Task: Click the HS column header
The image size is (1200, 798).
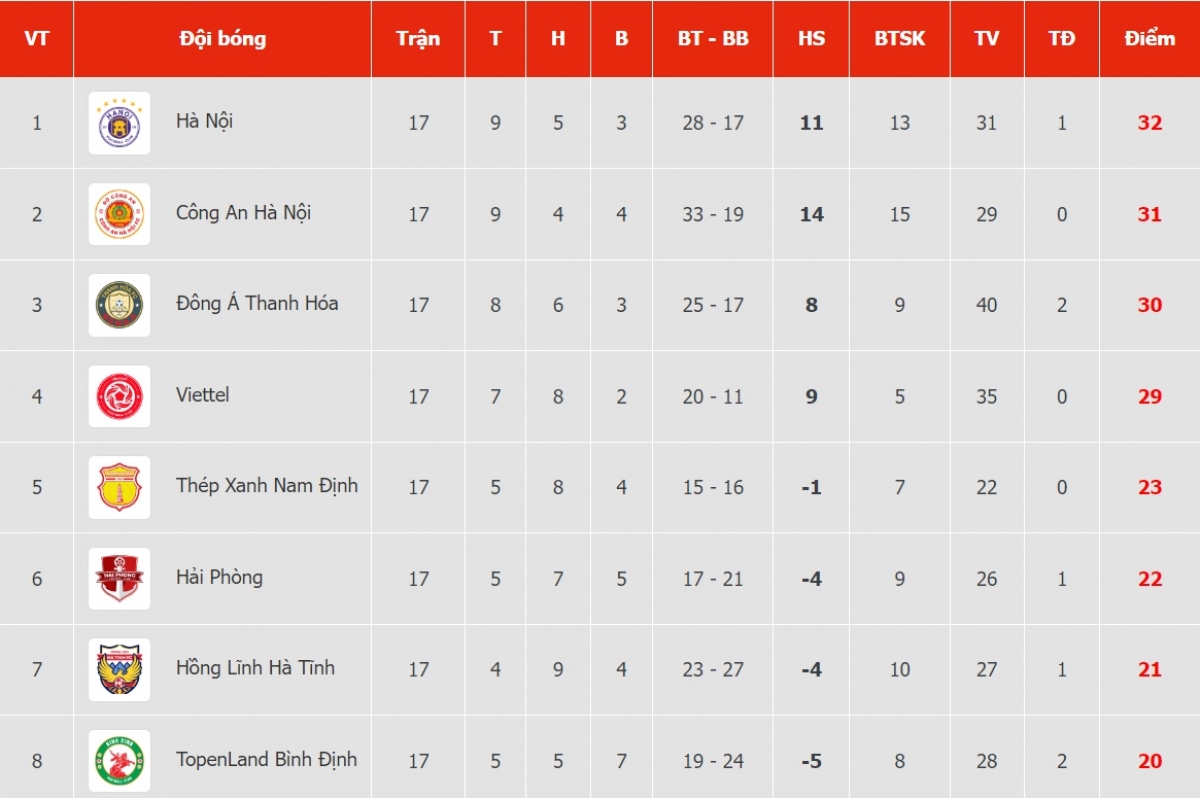Action: 811,39
